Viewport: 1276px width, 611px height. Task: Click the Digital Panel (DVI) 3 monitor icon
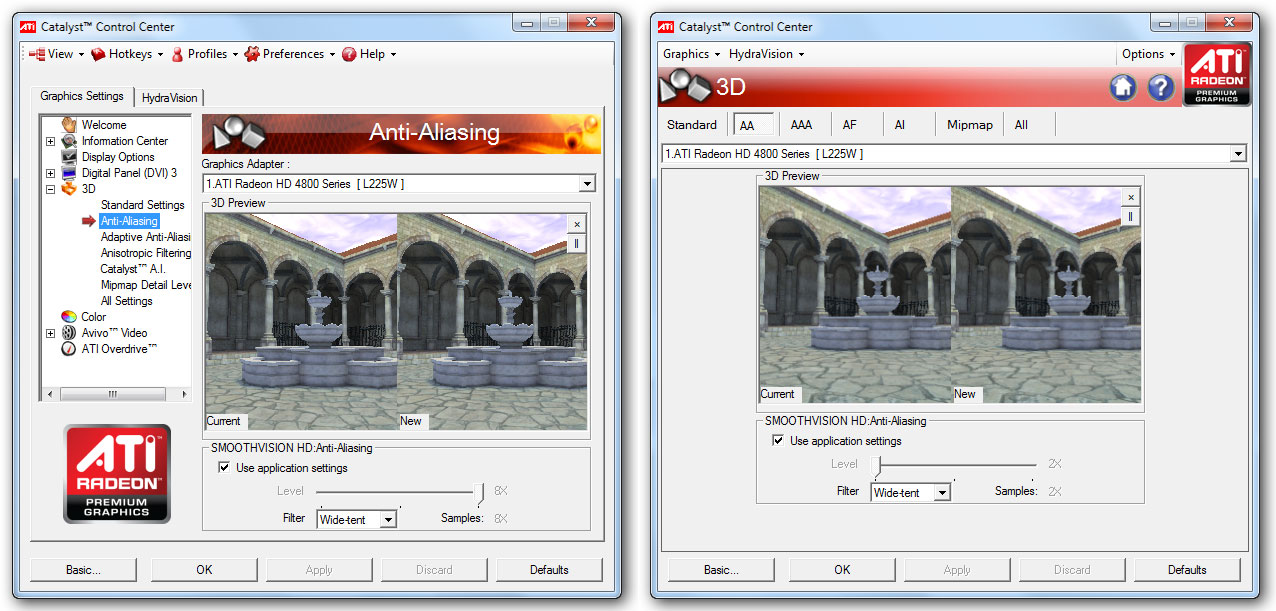tap(69, 173)
